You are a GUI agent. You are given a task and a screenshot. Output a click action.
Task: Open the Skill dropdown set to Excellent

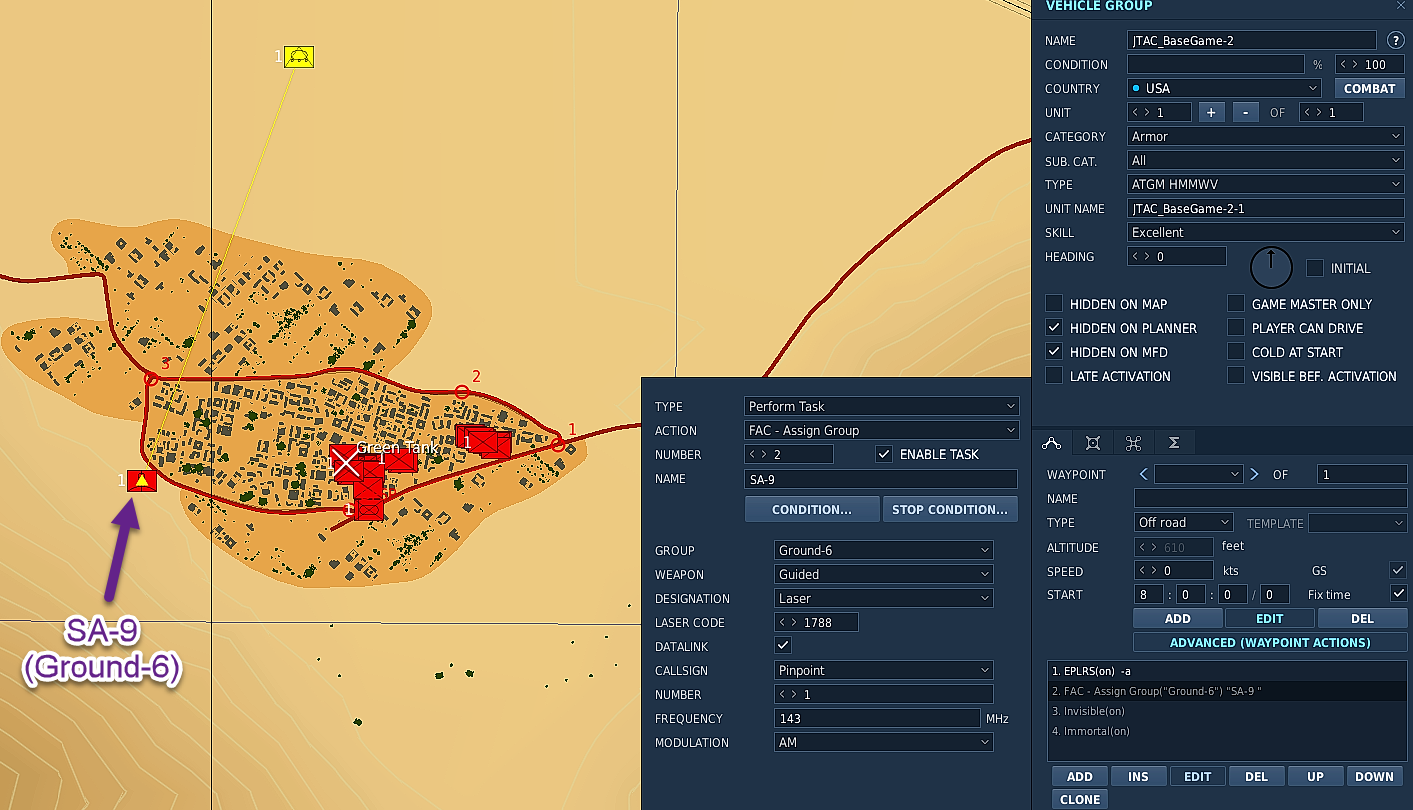[x=1266, y=232]
